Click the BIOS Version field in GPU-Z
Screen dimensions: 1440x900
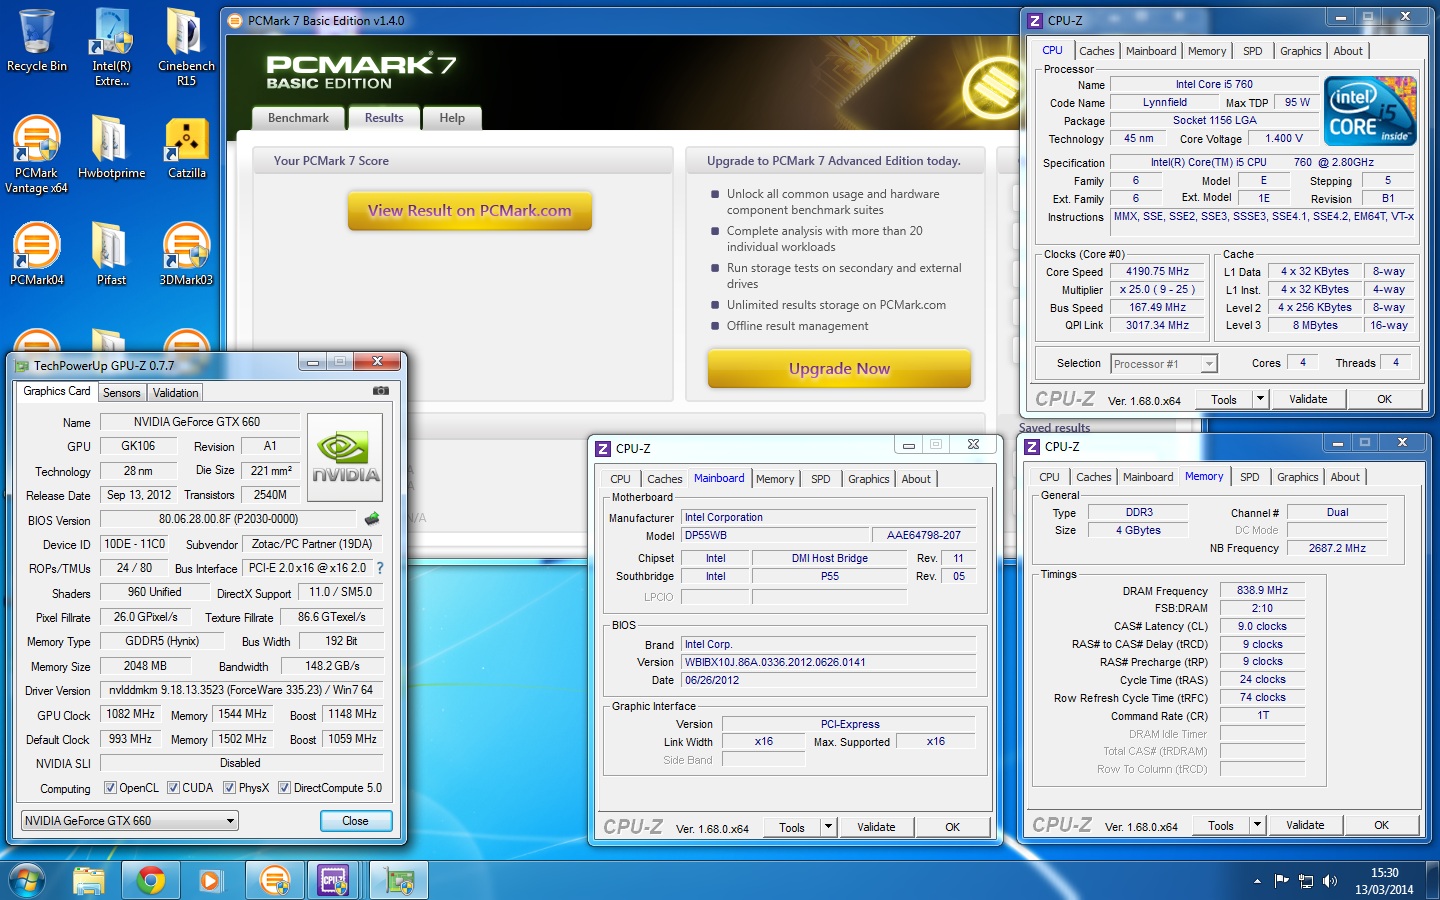point(228,519)
